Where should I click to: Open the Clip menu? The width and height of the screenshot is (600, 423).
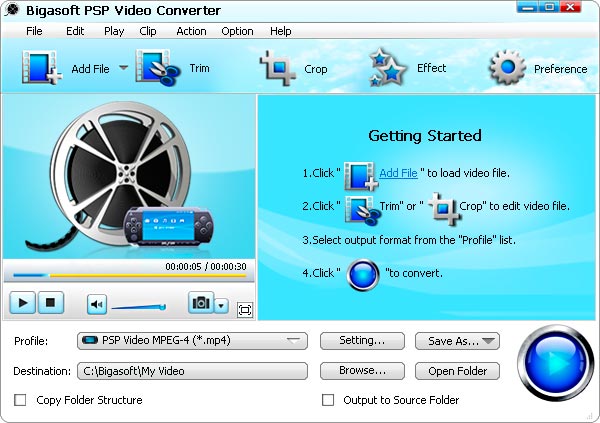pos(148,31)
